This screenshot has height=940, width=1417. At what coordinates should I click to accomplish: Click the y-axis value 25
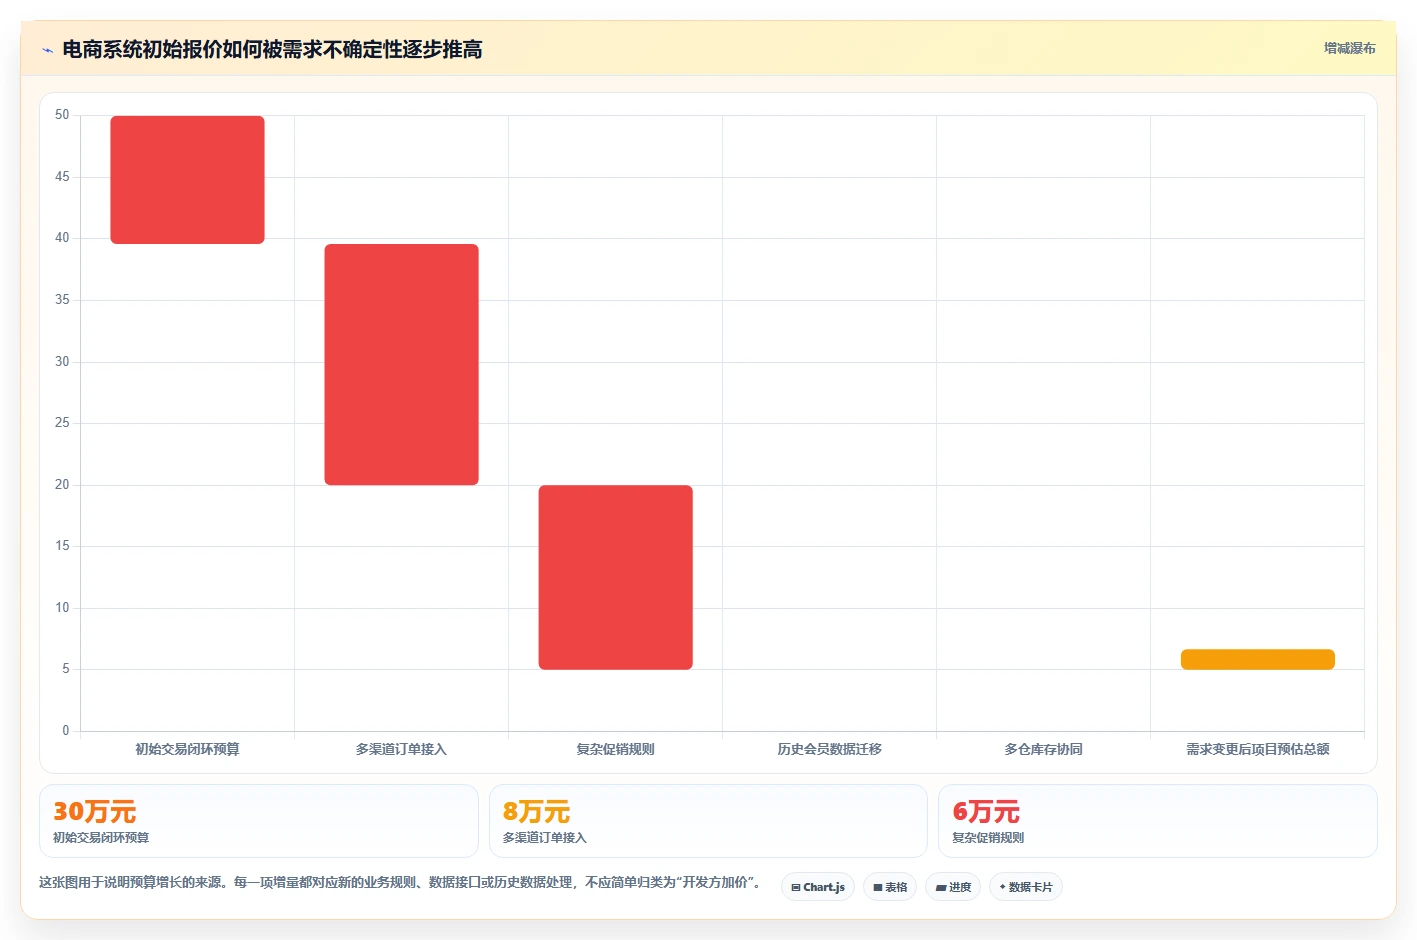point(62,423)
